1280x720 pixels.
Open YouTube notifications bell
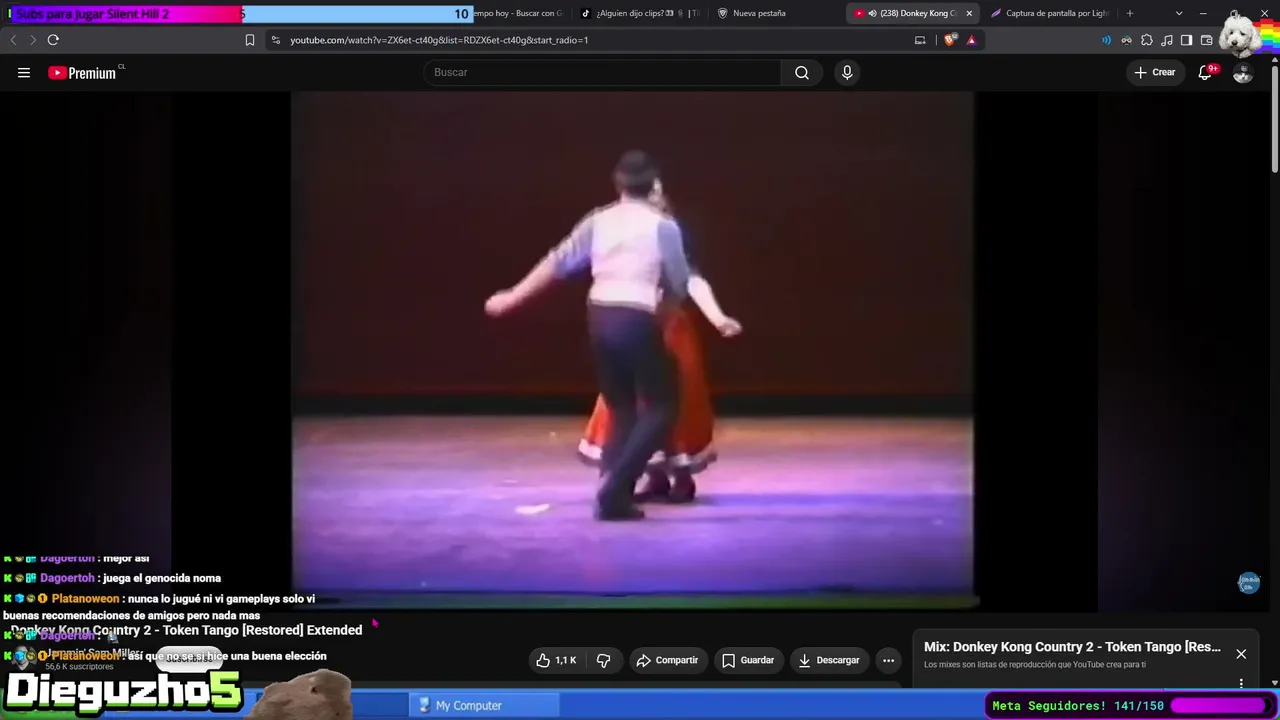click(1206, 72)
